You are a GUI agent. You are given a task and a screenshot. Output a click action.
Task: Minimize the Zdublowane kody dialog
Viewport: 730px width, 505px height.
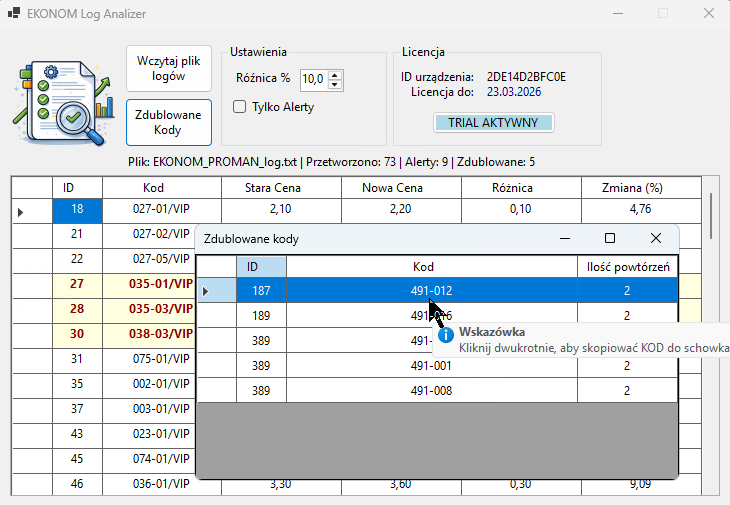[x=565, y=238]
